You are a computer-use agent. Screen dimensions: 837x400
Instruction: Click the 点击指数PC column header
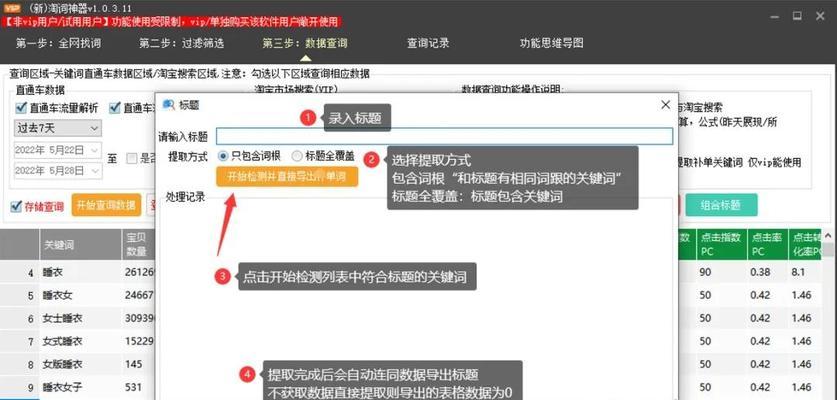click(721, 245)
